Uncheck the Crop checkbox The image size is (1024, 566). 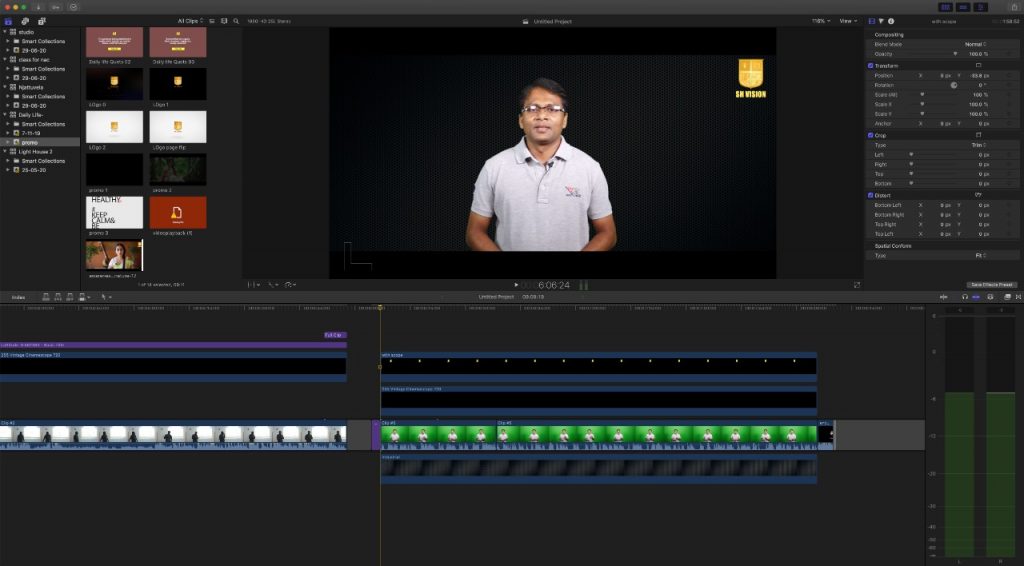pos(871,135)
